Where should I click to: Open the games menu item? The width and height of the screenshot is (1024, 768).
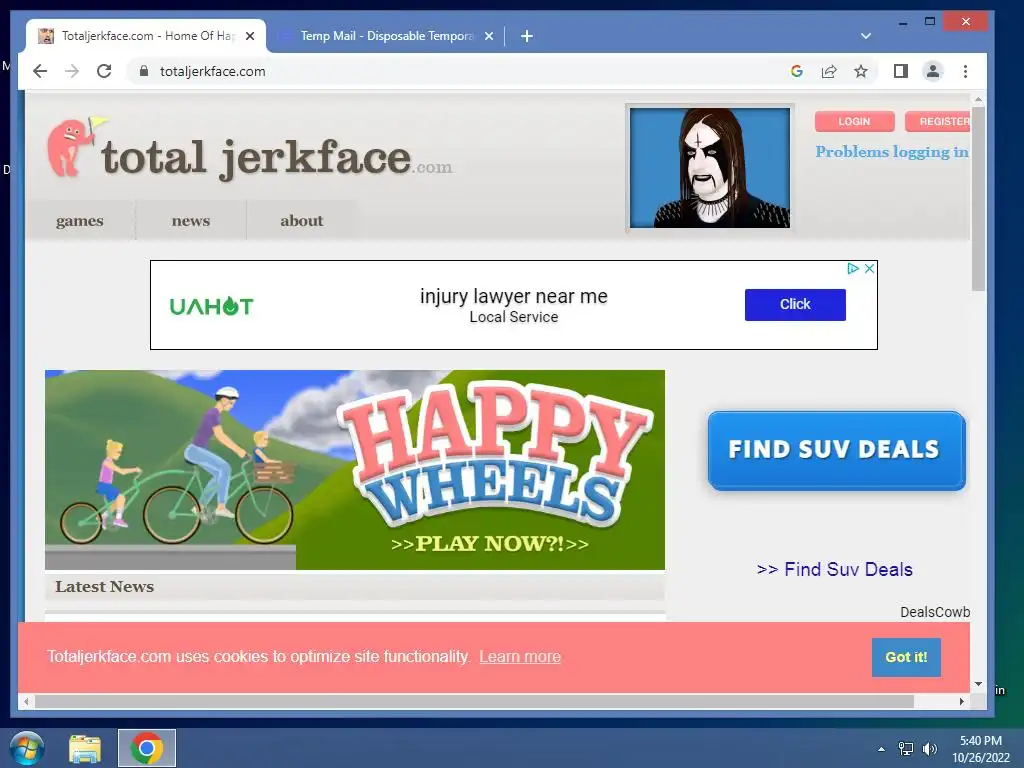point(80,221)
